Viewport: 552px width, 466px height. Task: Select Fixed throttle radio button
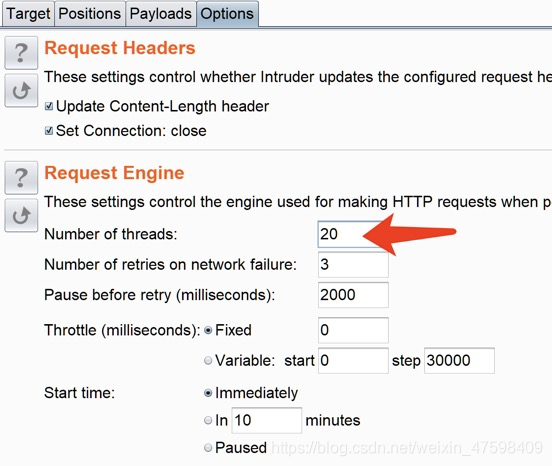pyautogui.click(x=208, y=330)
